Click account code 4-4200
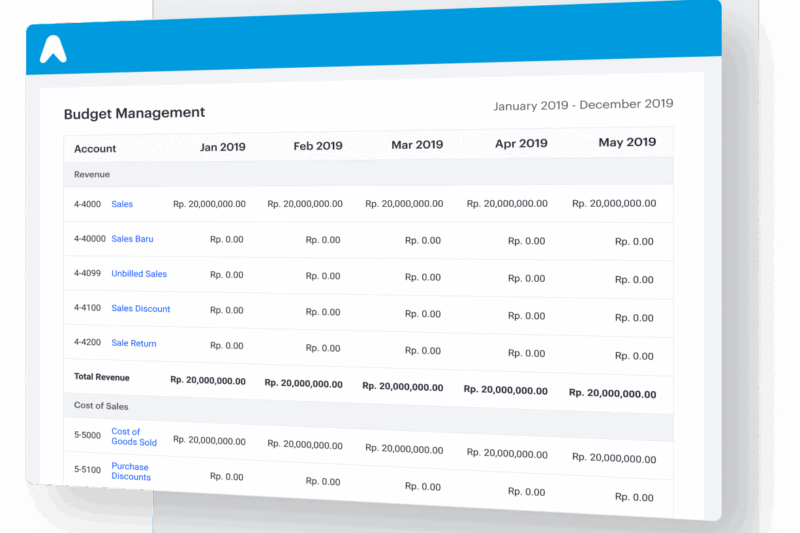This screenshot has width=800, height=533. (x=87, y=342)
